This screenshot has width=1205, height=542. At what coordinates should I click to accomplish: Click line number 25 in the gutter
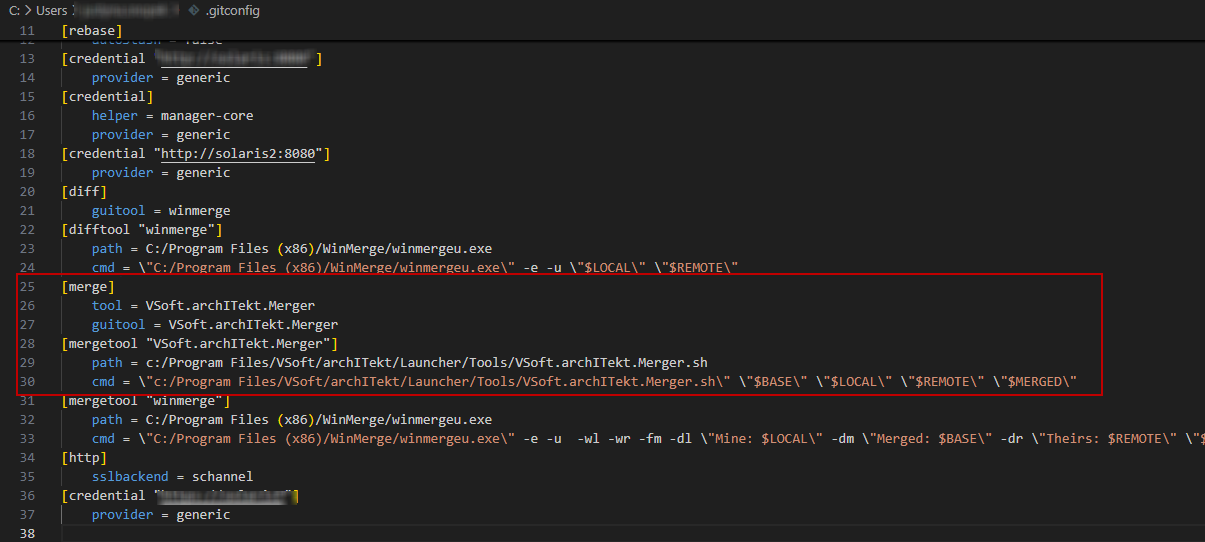(27, 286)
